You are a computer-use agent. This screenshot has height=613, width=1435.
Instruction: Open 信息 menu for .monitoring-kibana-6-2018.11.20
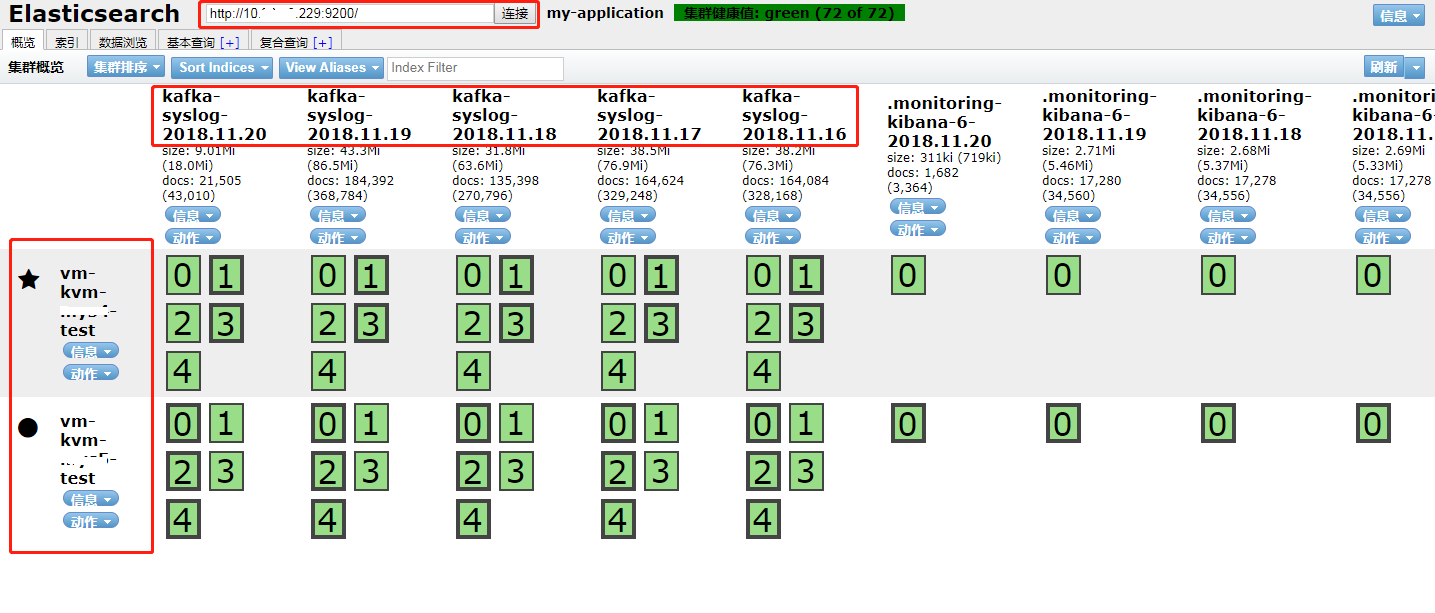[918, 207]
